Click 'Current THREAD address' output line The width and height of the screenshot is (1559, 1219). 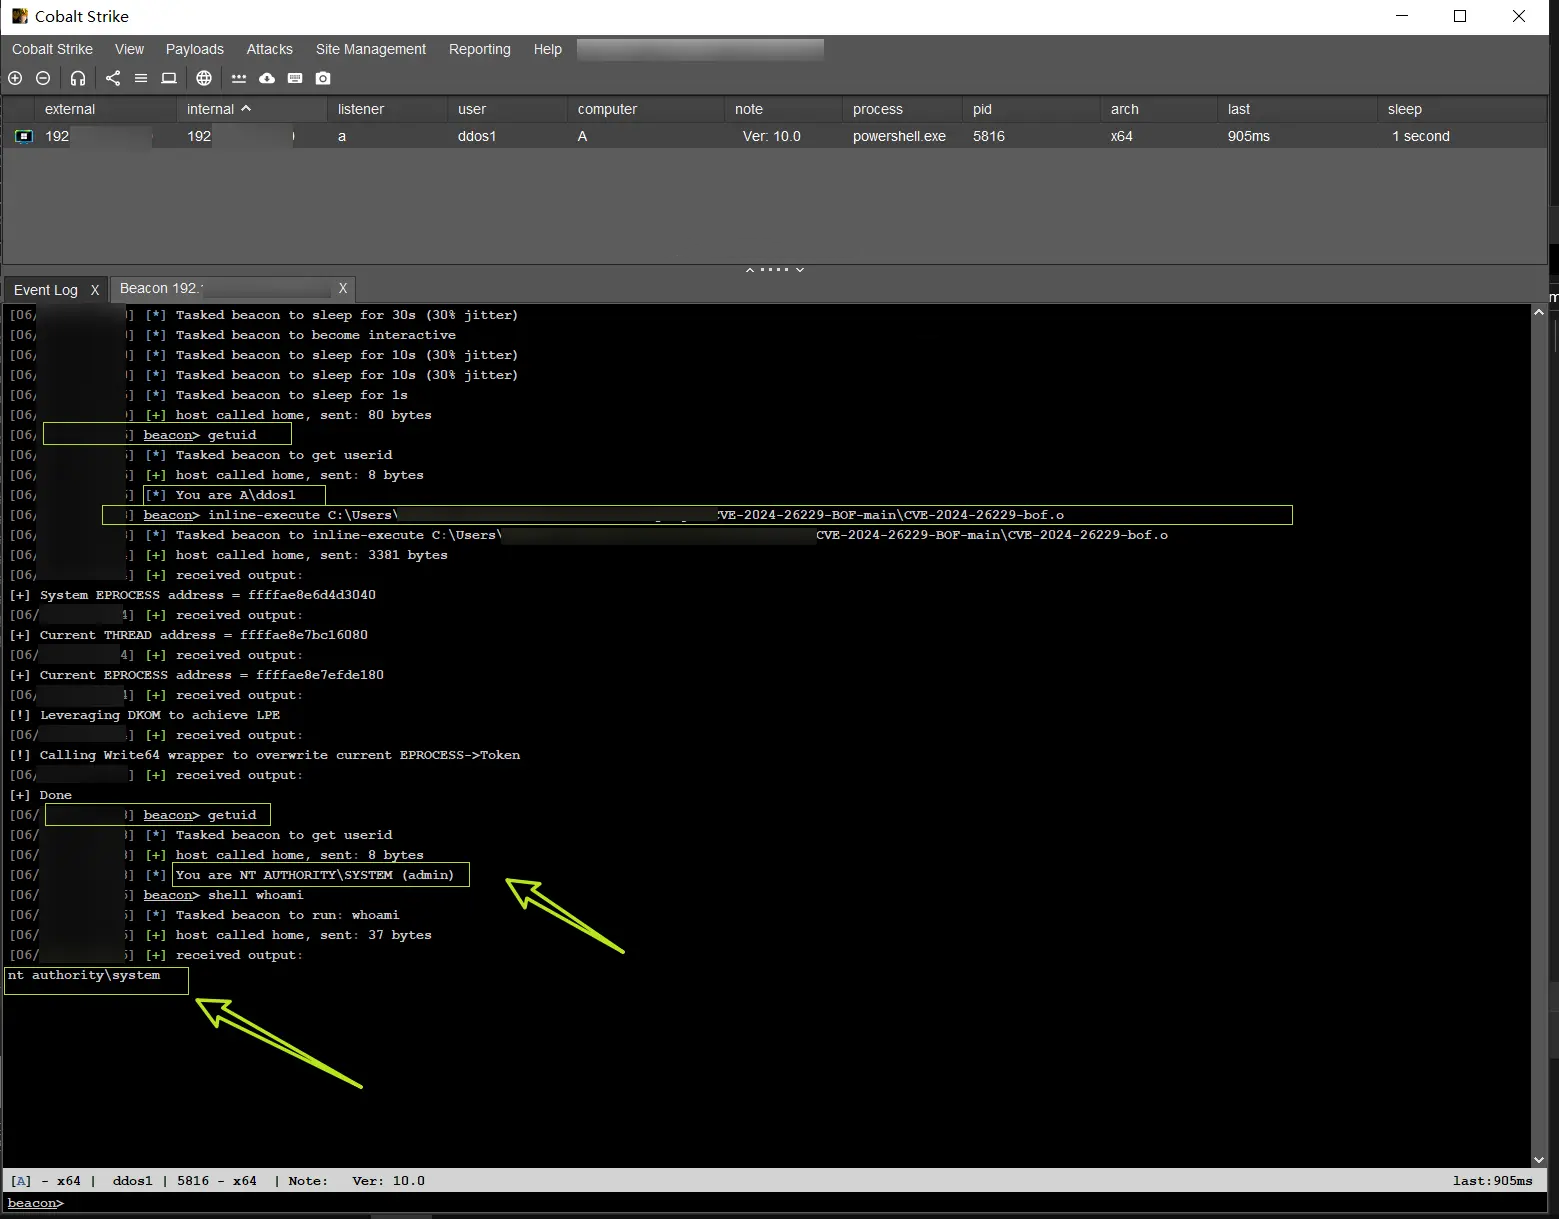pos(188,635)
